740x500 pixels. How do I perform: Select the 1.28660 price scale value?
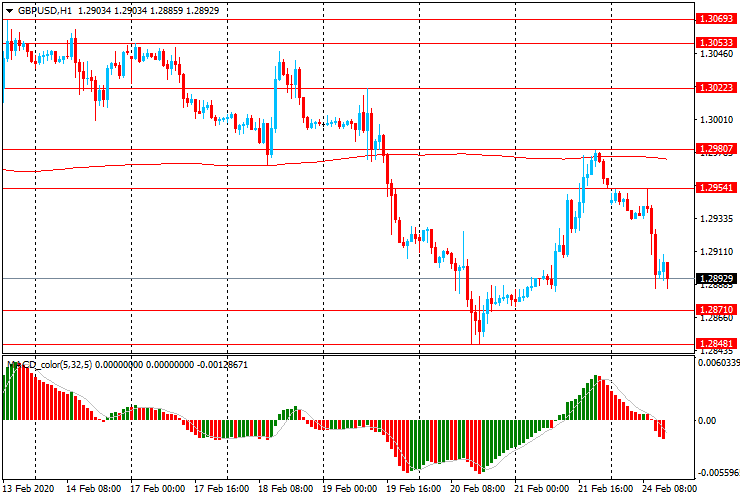click(x=716, y=318)
